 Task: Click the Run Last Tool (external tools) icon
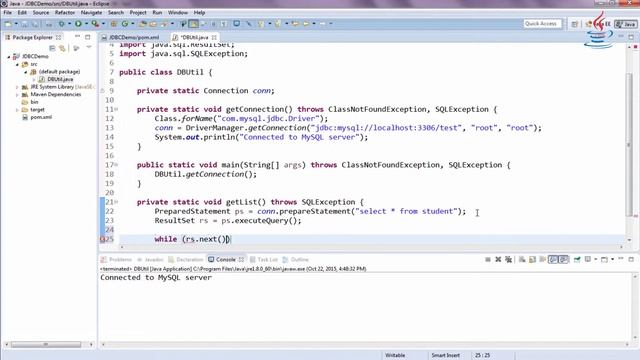pyautogui.click(x=95, y=24)
